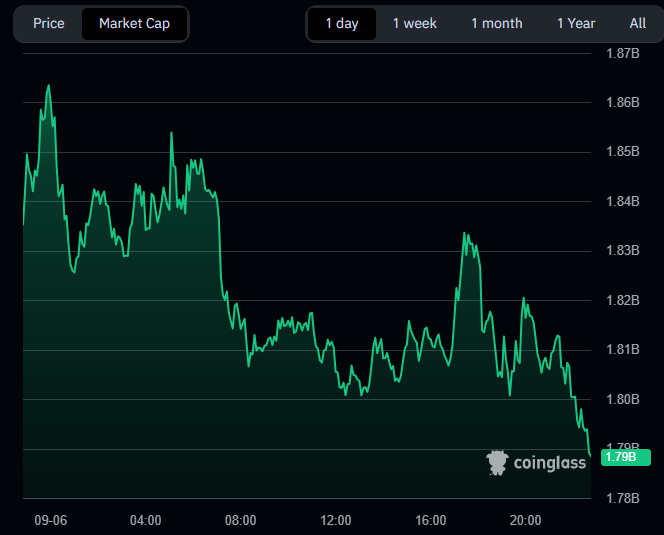Click the 1.83B y-axis label
Image resolution: width=664 pixels, height=535 pixels.
(x=623, y=250)
